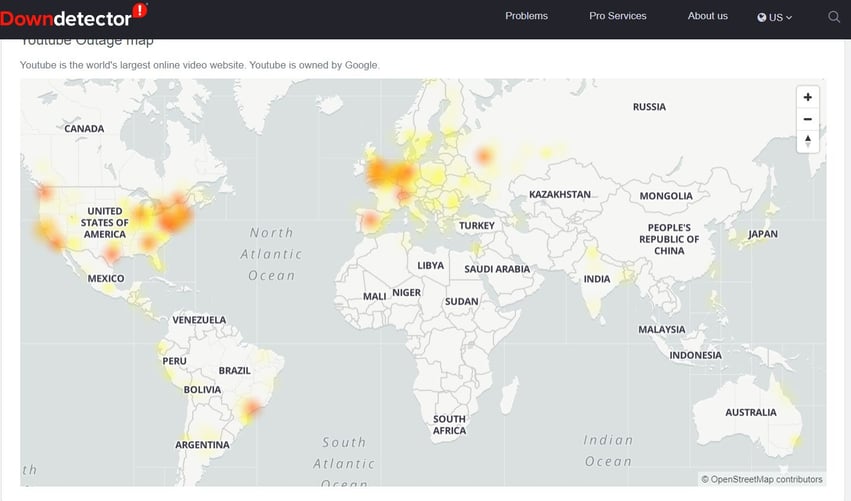Open the US region selector dropdown
Screen dimensions: 851x501
[x=774, y=17]
